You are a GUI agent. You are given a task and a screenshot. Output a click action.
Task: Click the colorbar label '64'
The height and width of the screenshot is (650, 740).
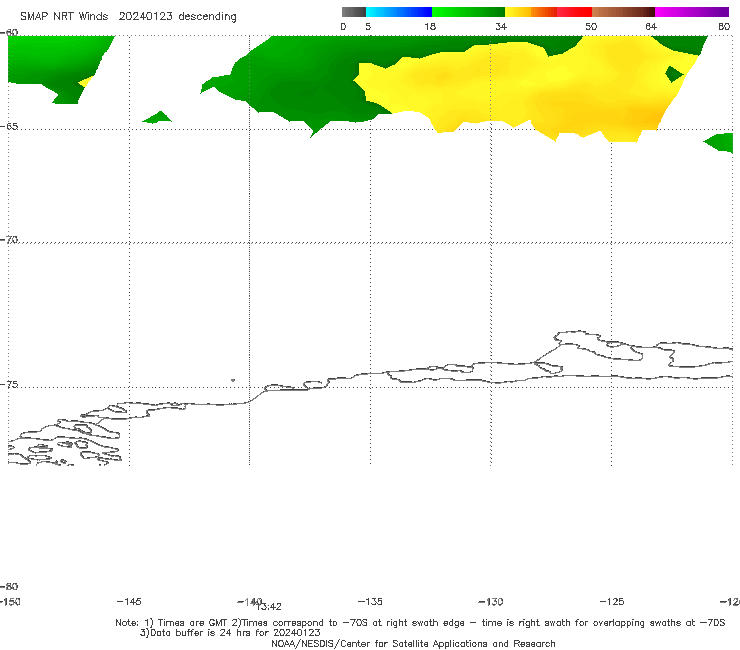651,26
